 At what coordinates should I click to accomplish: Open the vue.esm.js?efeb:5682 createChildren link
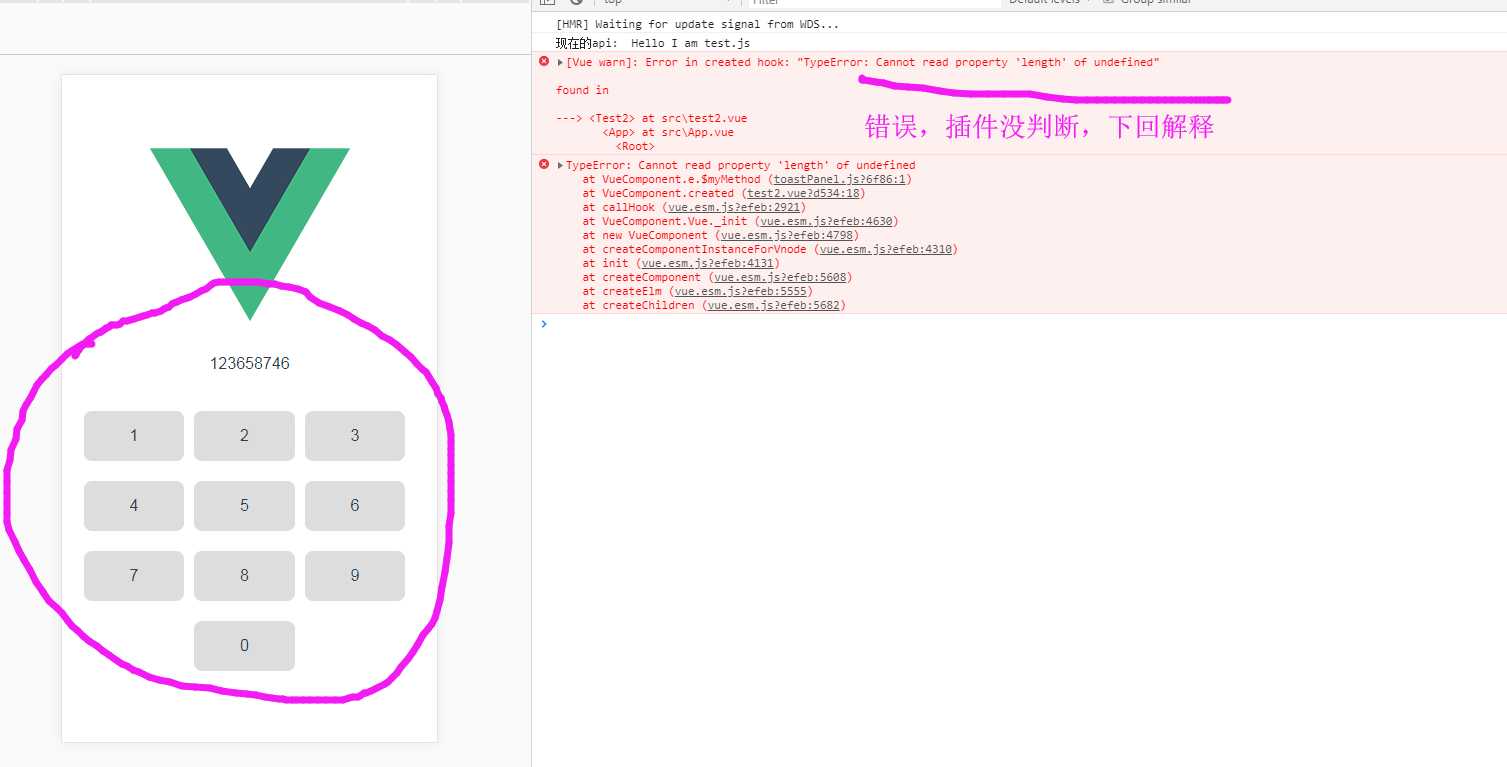point(774,305)
